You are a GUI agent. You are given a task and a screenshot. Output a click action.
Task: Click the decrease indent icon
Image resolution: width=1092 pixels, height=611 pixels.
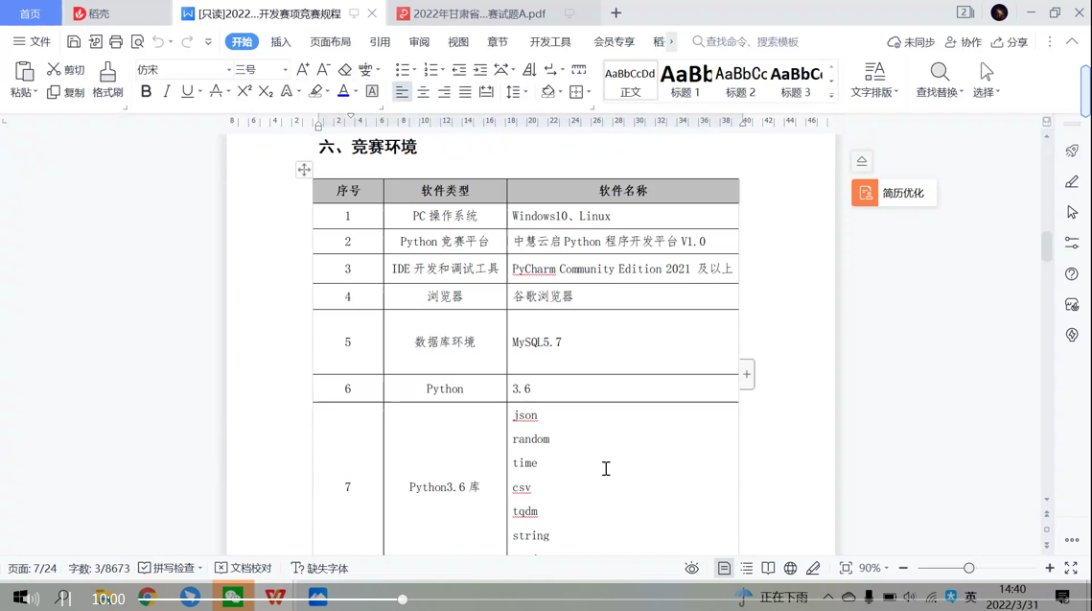pos(459,70)
